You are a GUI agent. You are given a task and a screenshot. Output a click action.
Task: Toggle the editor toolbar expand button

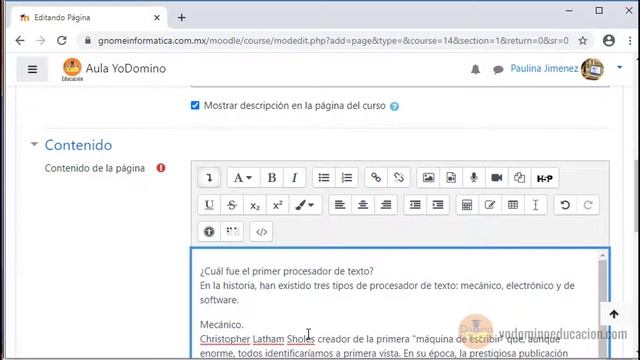point(209,178)
